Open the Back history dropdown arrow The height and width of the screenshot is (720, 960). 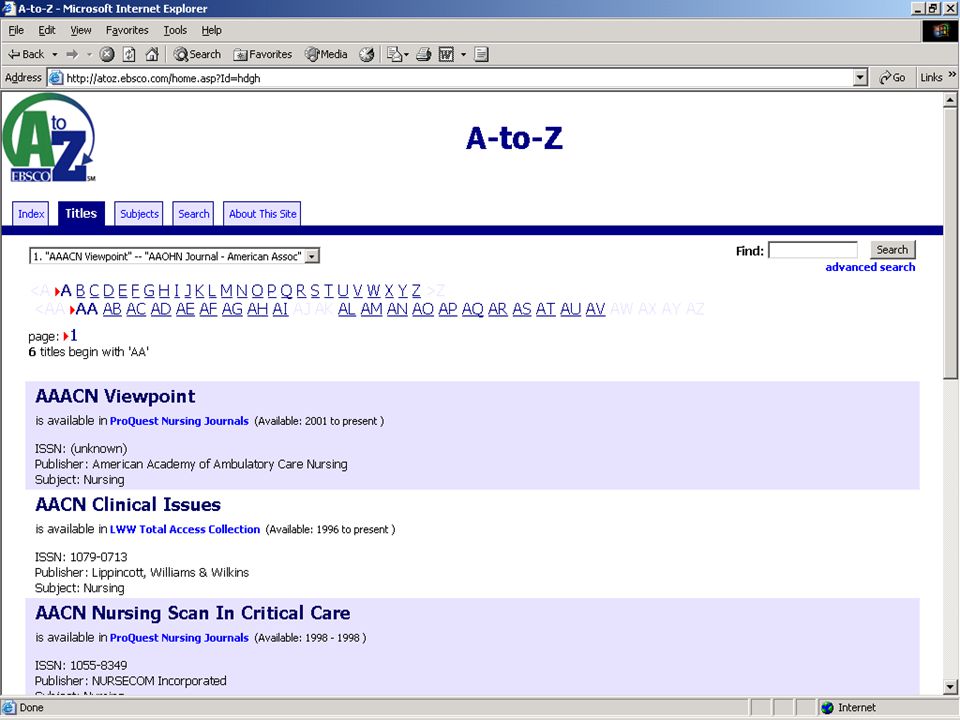(x=54, y=54)
